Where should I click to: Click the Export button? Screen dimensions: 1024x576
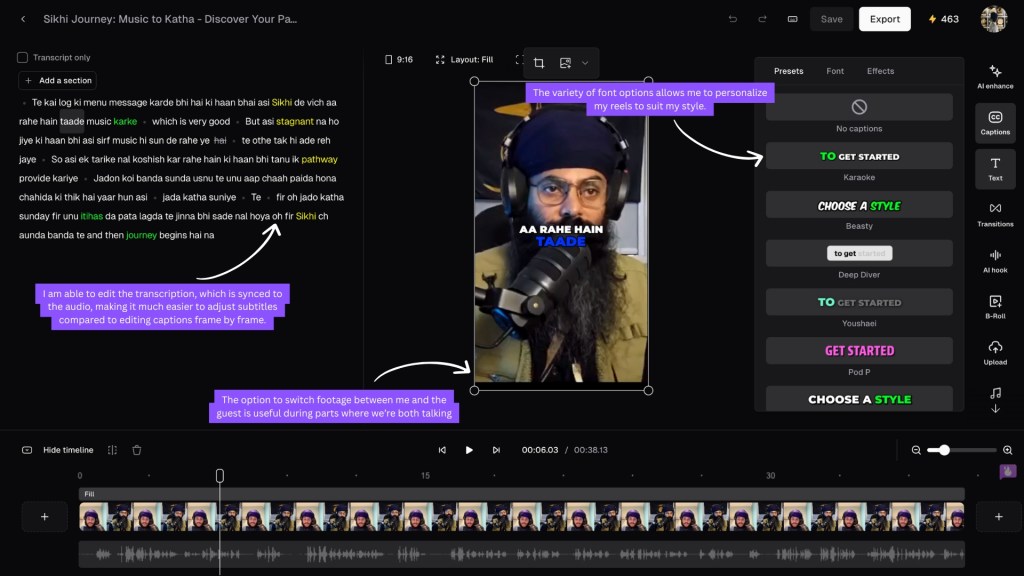click(x=884, y=19)
